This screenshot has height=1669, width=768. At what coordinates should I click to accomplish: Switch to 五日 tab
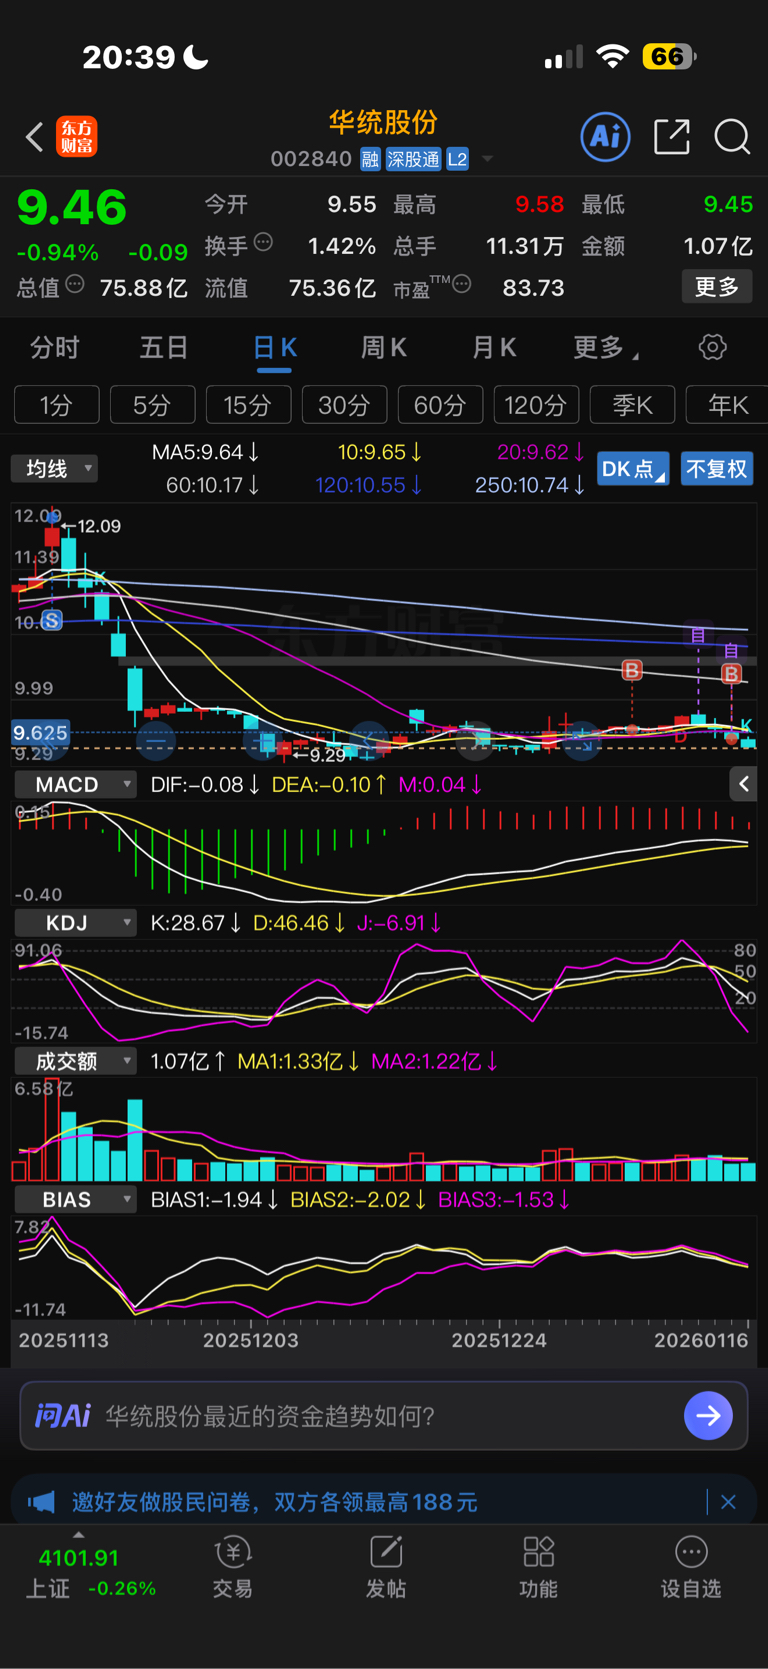[164, 348]
